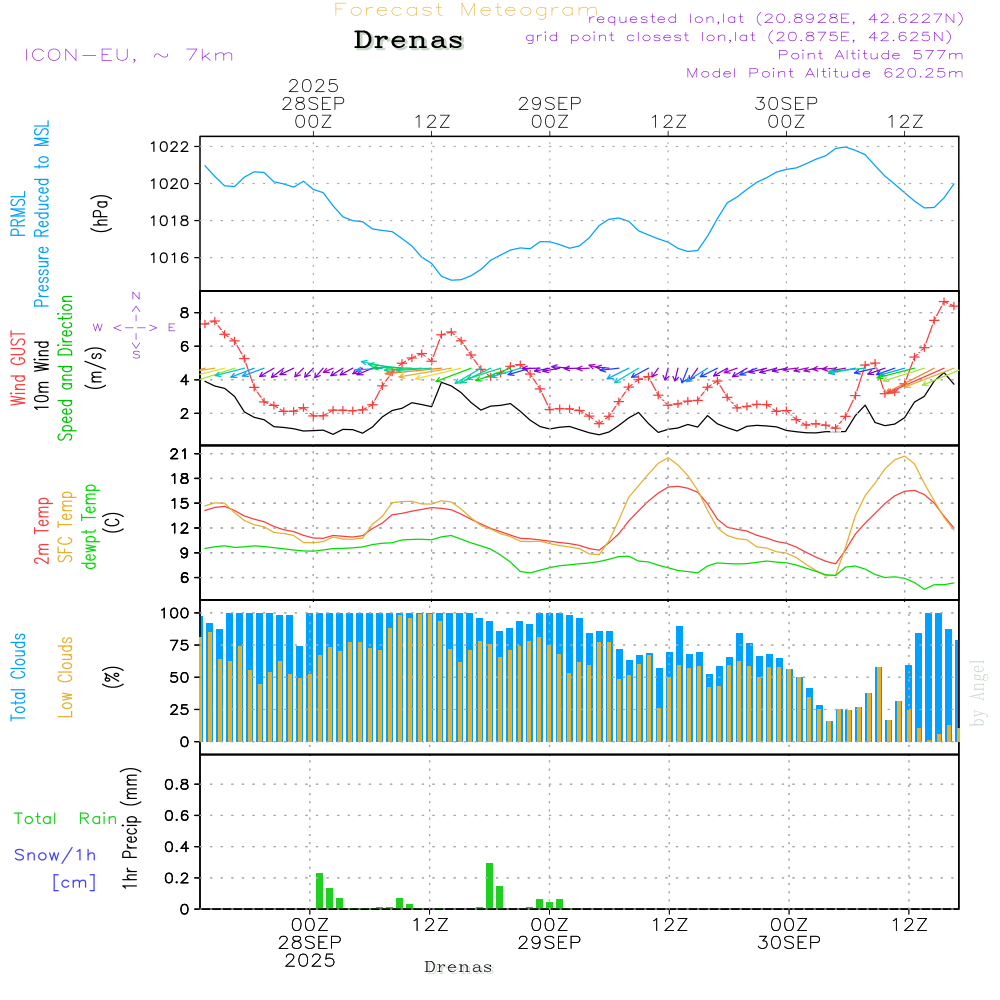Screen dimensions: 1000x1000
Task: Select the Forecast Meteogram heading
Action: point(465,10)
